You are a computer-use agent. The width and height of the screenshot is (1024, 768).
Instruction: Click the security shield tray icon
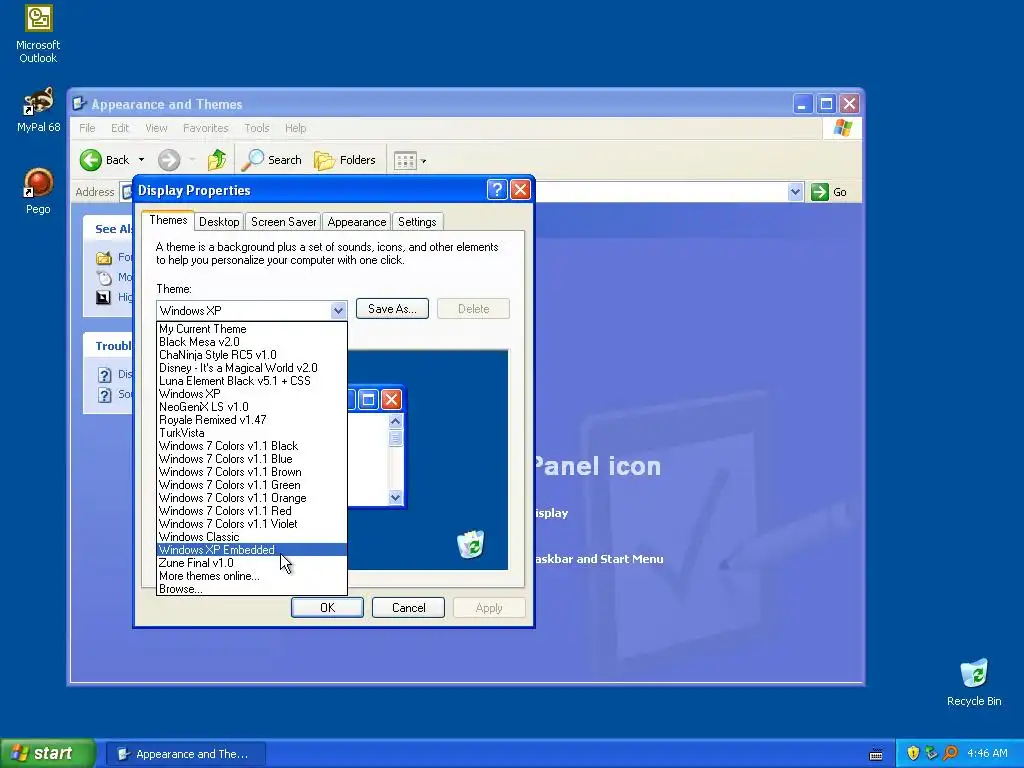pyautogui.click(x=913, y=753)
